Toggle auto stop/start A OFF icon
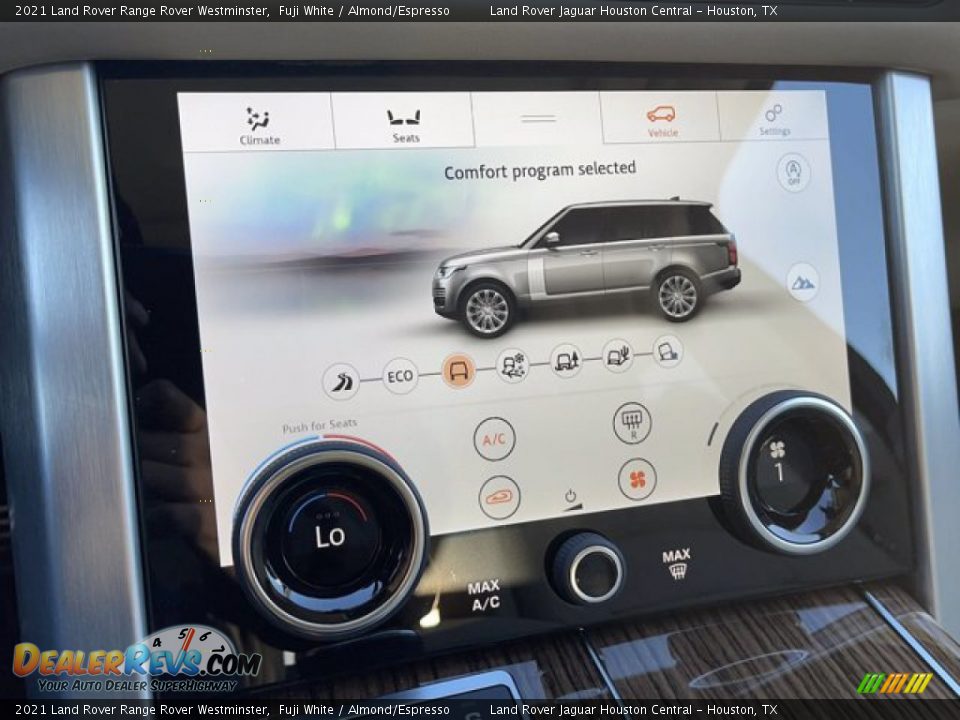This screenshot has width=960, height=720. tap(793, 172)
